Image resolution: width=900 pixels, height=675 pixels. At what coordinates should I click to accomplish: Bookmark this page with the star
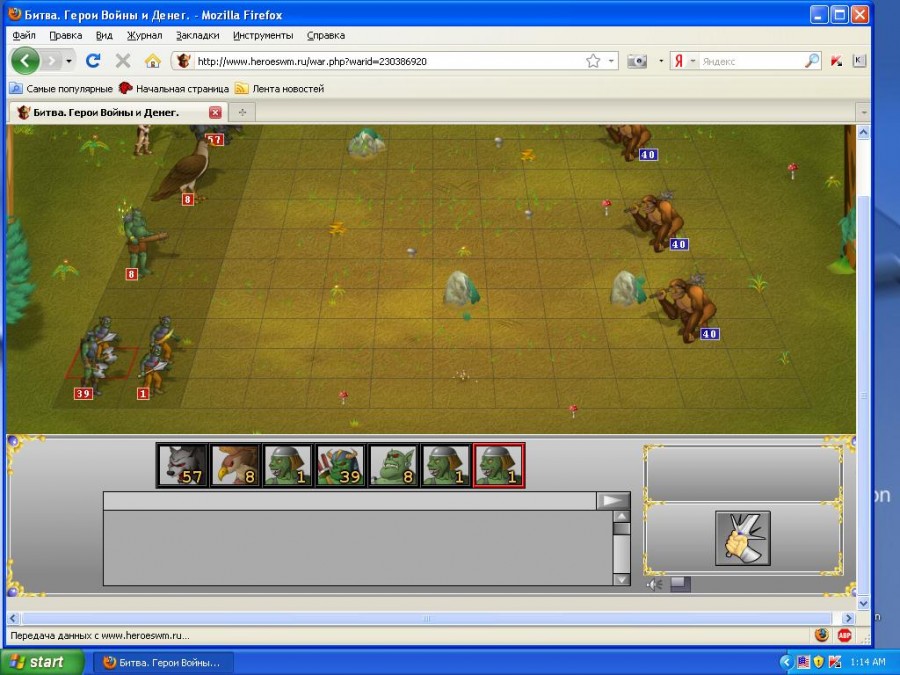[593, 61]
